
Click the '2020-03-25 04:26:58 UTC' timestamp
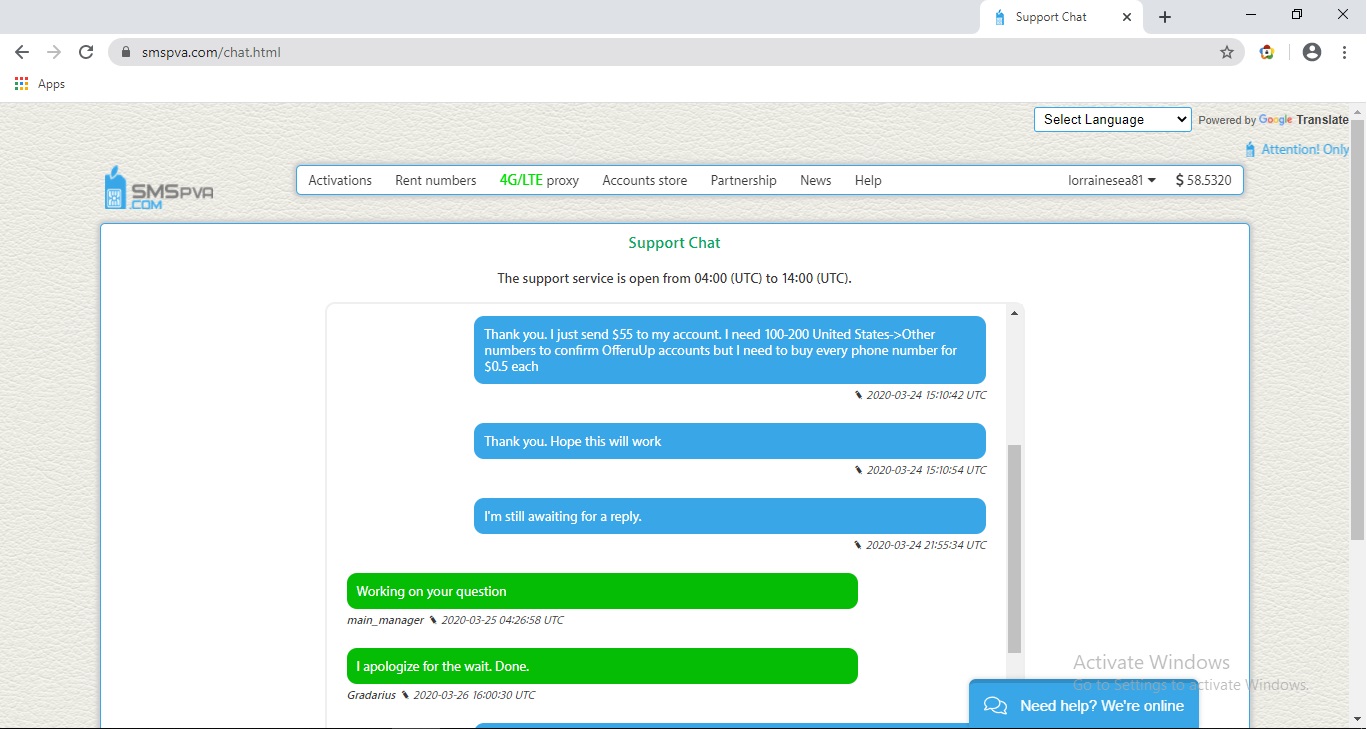pos(502,620)
